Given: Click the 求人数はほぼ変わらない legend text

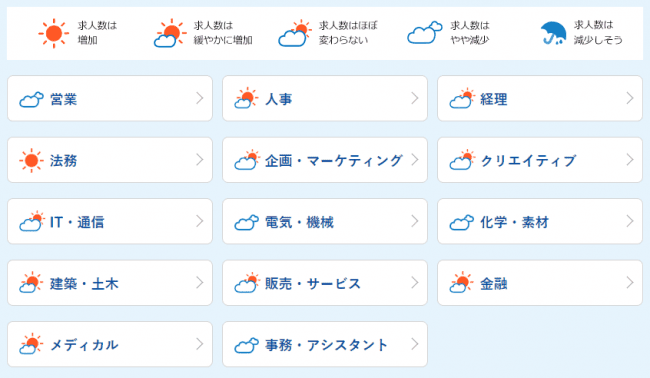Looking at the screenshot, I should [348, 33].
